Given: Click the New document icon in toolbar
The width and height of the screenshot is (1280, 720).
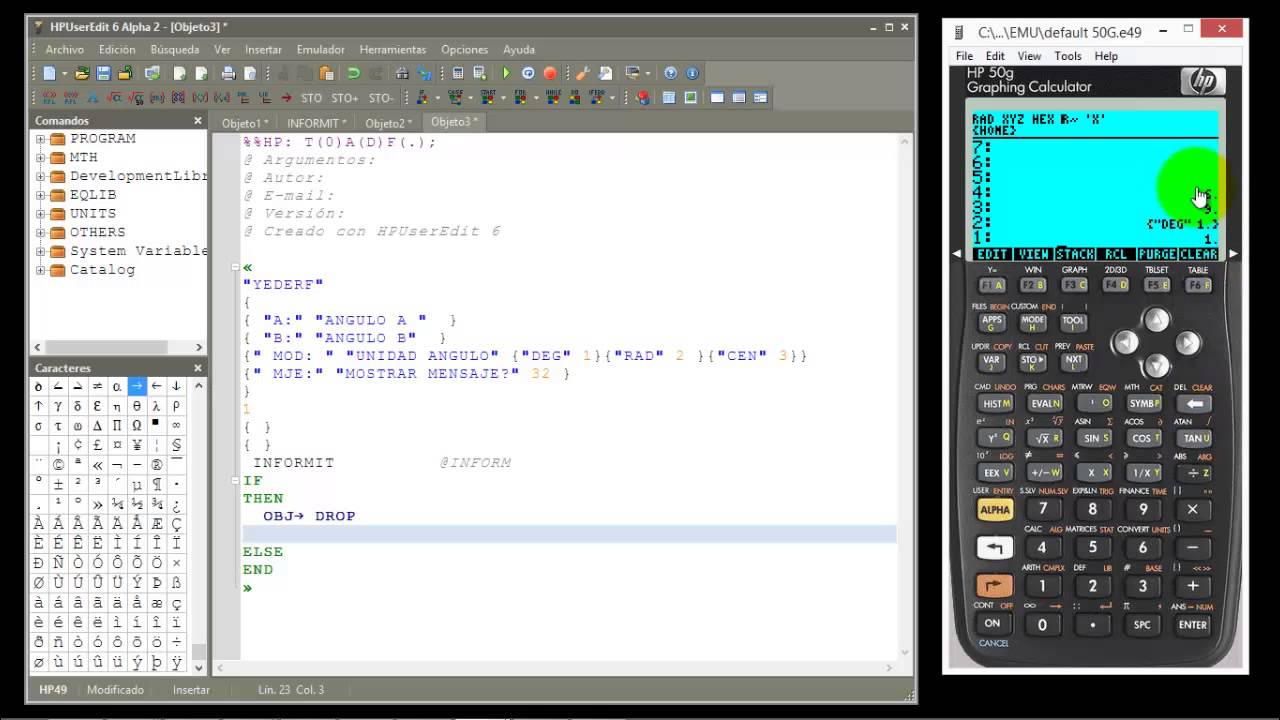Looking at the screenshot, I should click(49, 73).
